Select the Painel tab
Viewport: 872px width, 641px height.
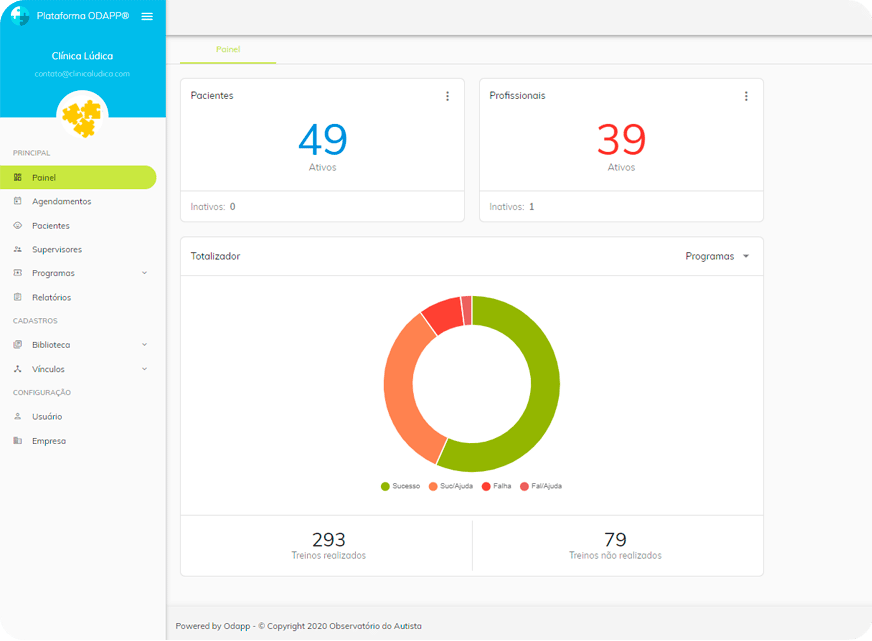(x=228, y=49)
